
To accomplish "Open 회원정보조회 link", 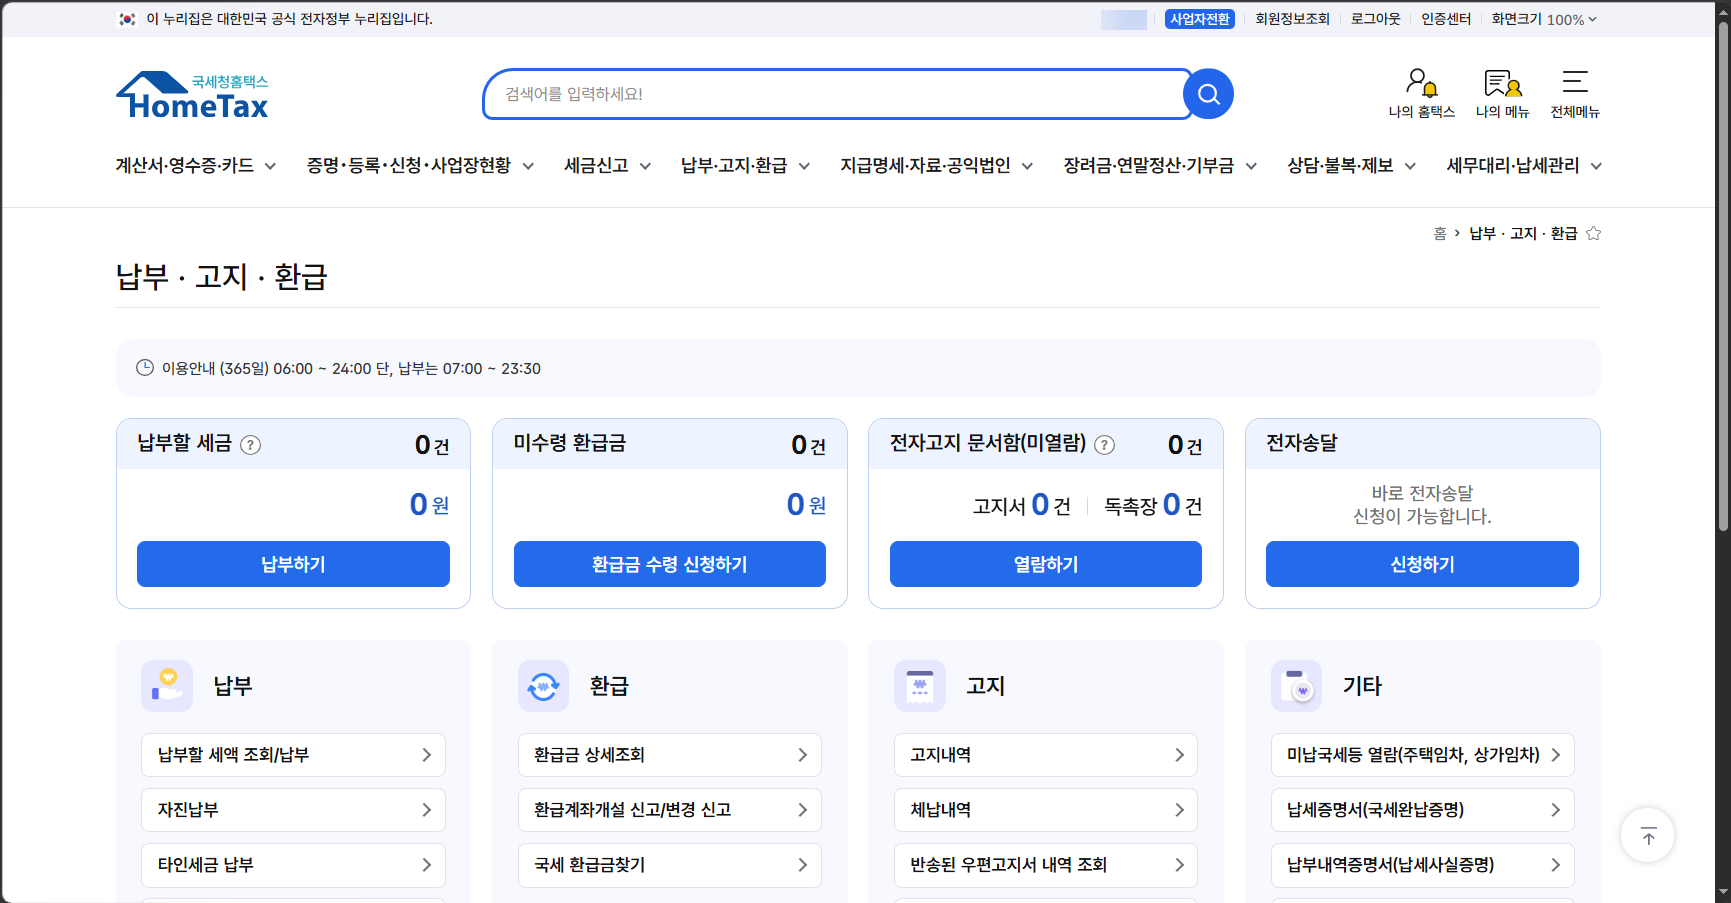I will point(1292,19).
